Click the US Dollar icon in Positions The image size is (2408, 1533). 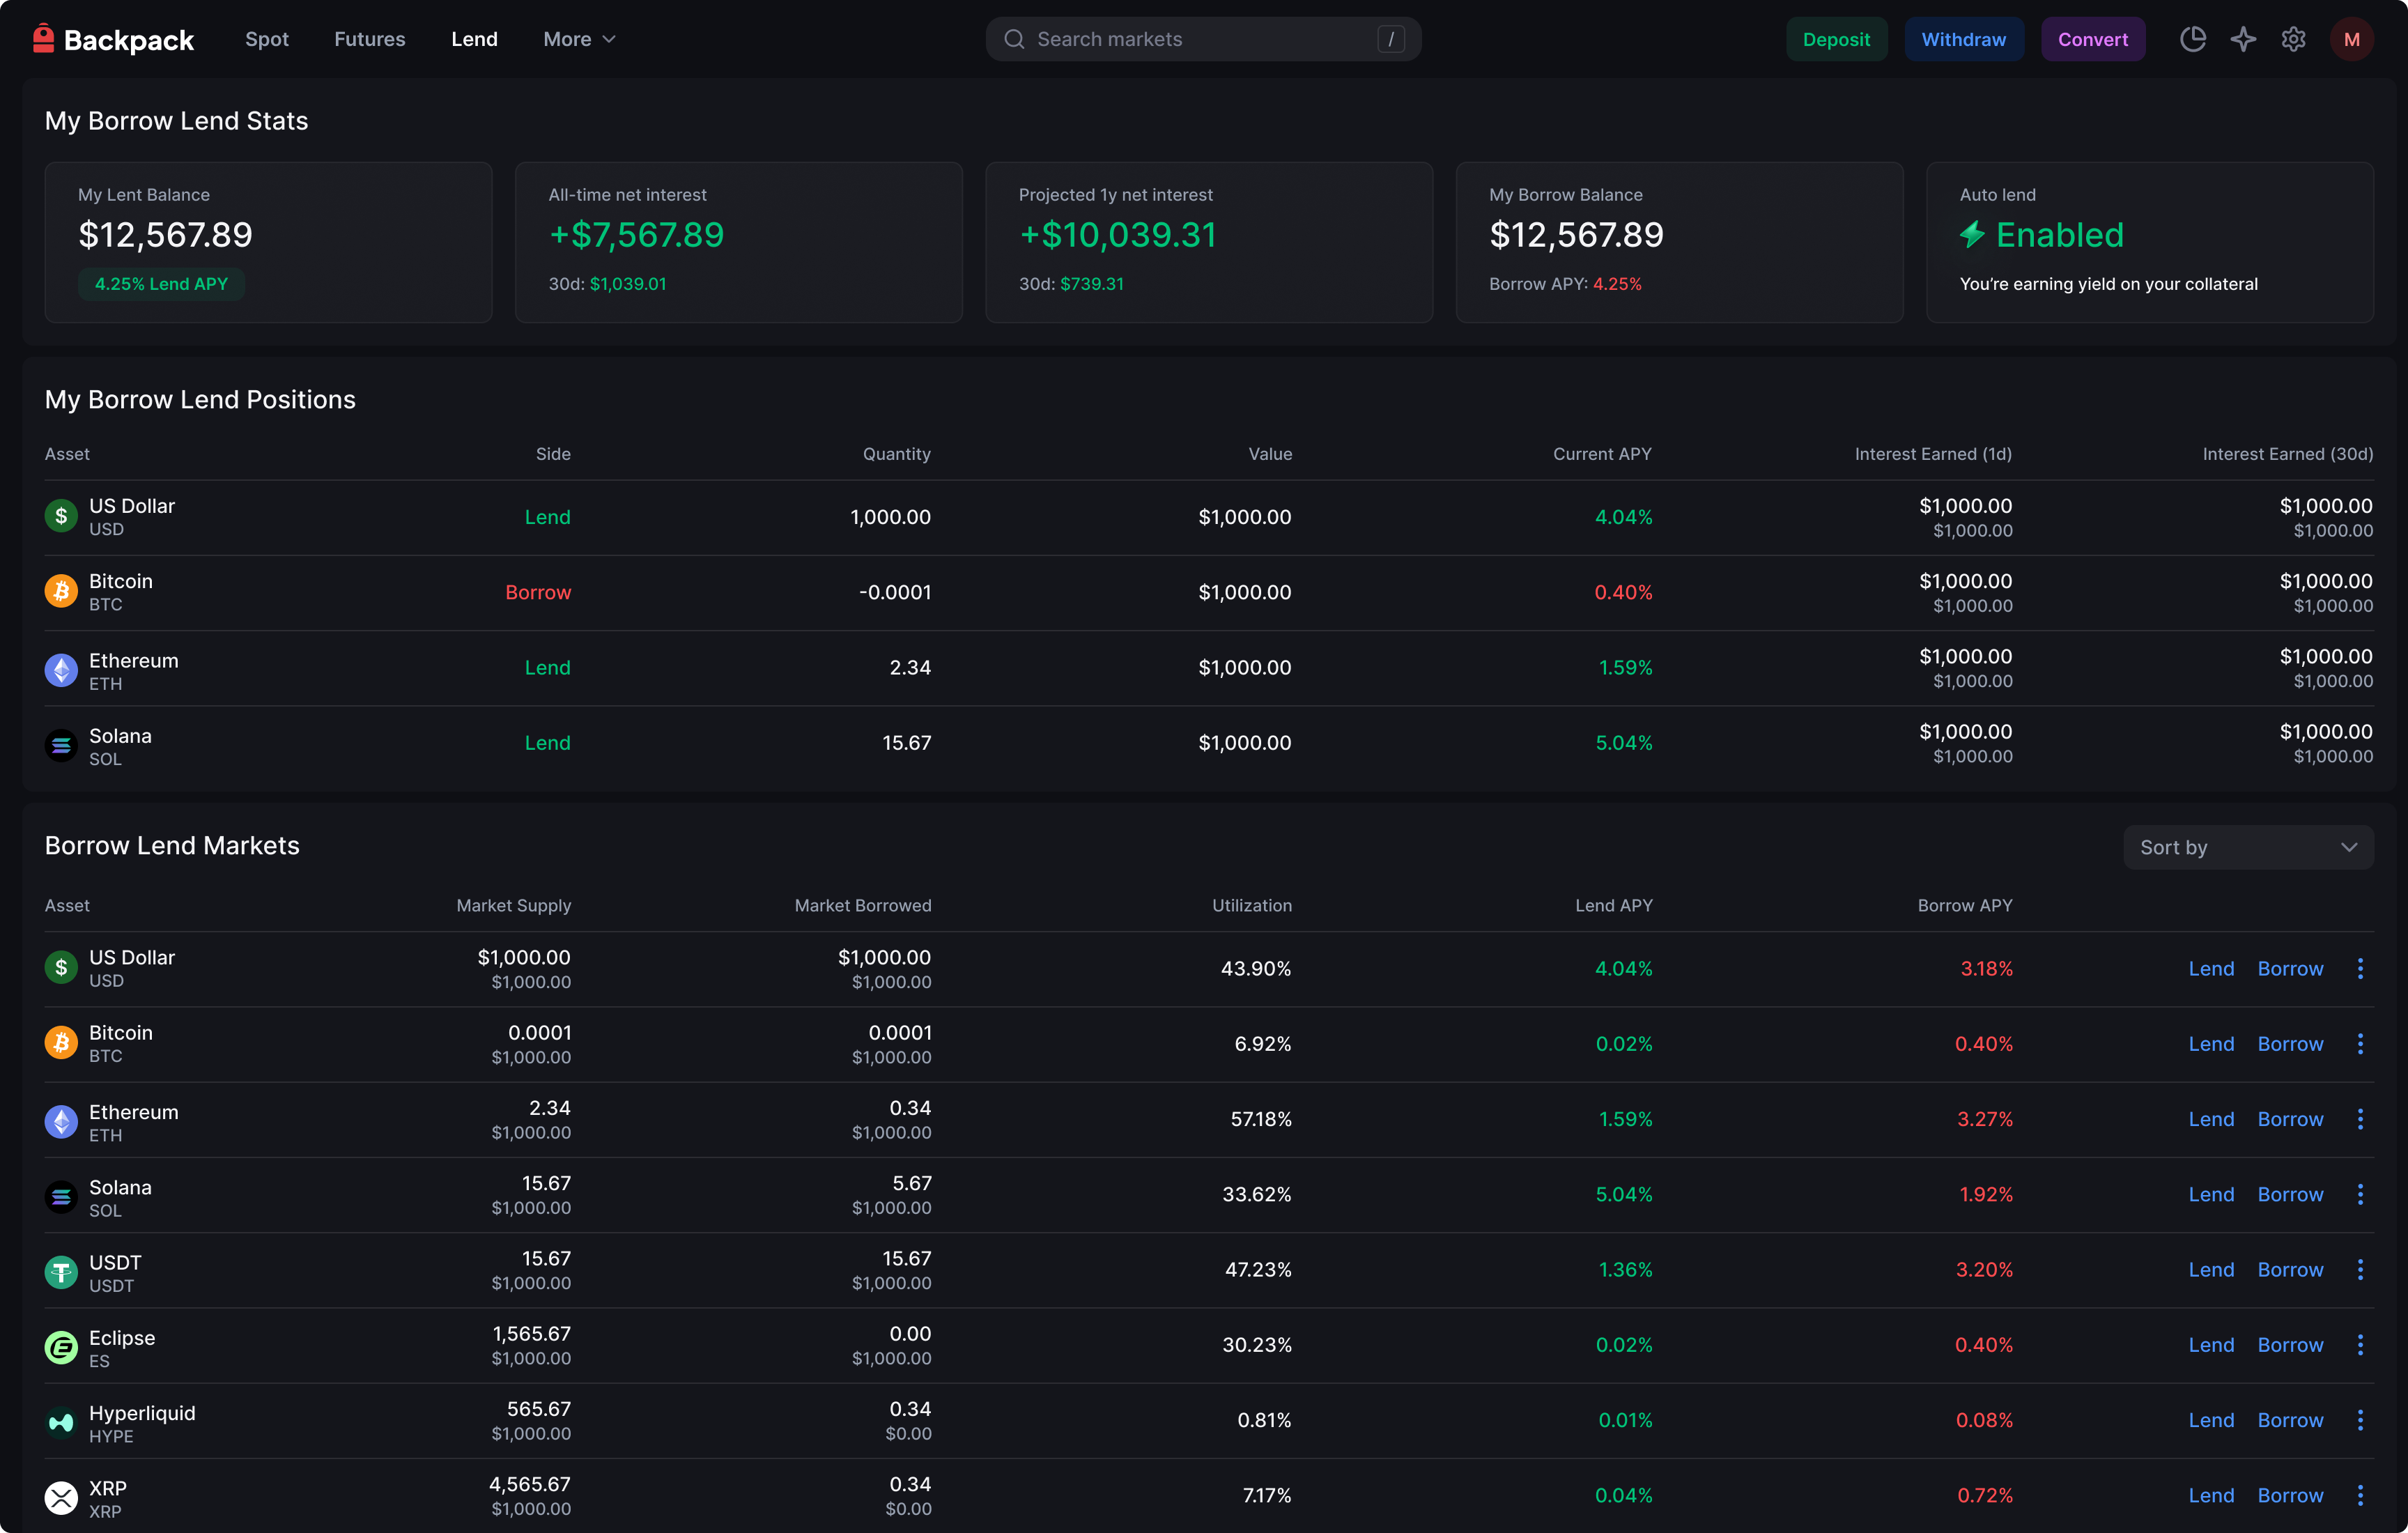click(x=61, y=516)
